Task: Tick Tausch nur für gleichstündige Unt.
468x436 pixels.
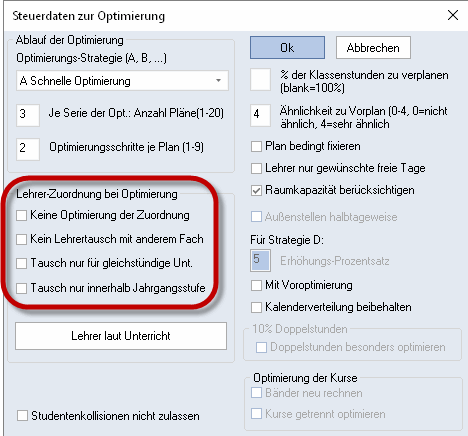Action: pos(22,263)
